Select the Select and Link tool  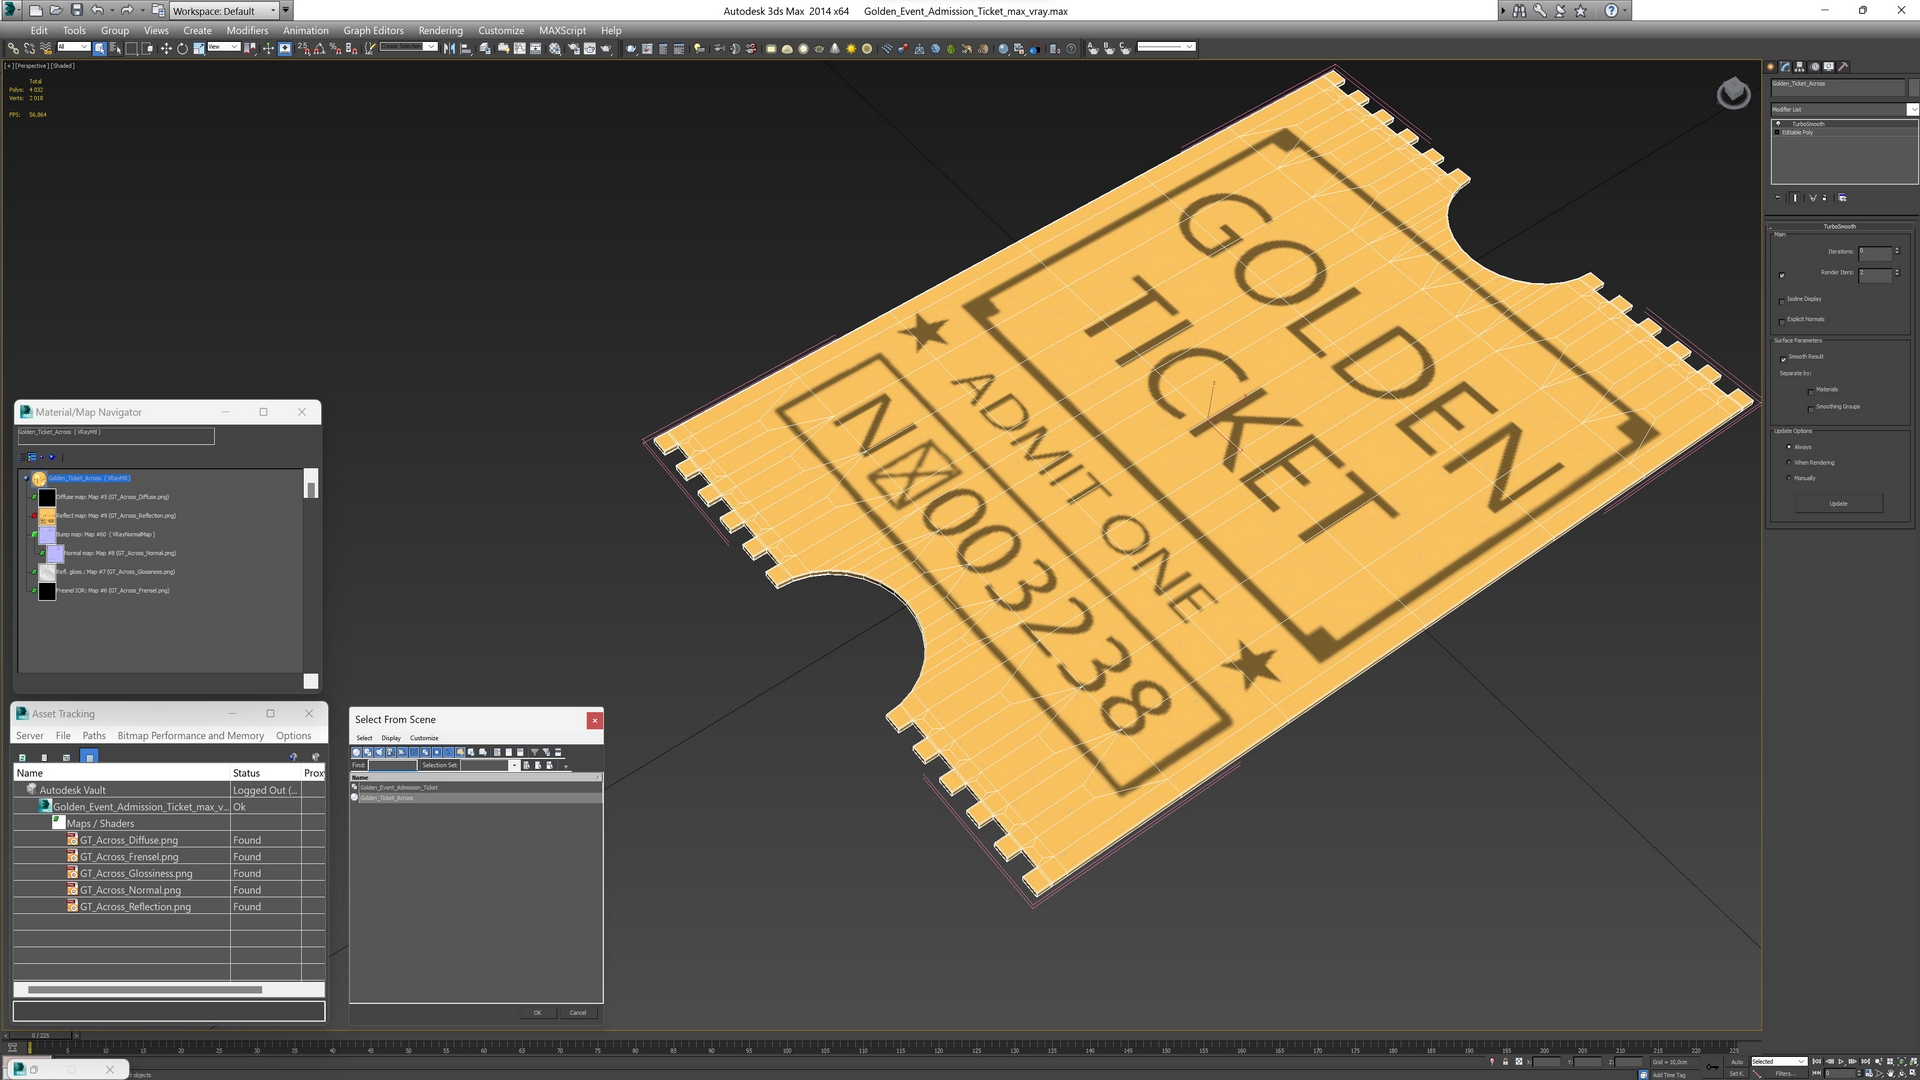(13, 48)
